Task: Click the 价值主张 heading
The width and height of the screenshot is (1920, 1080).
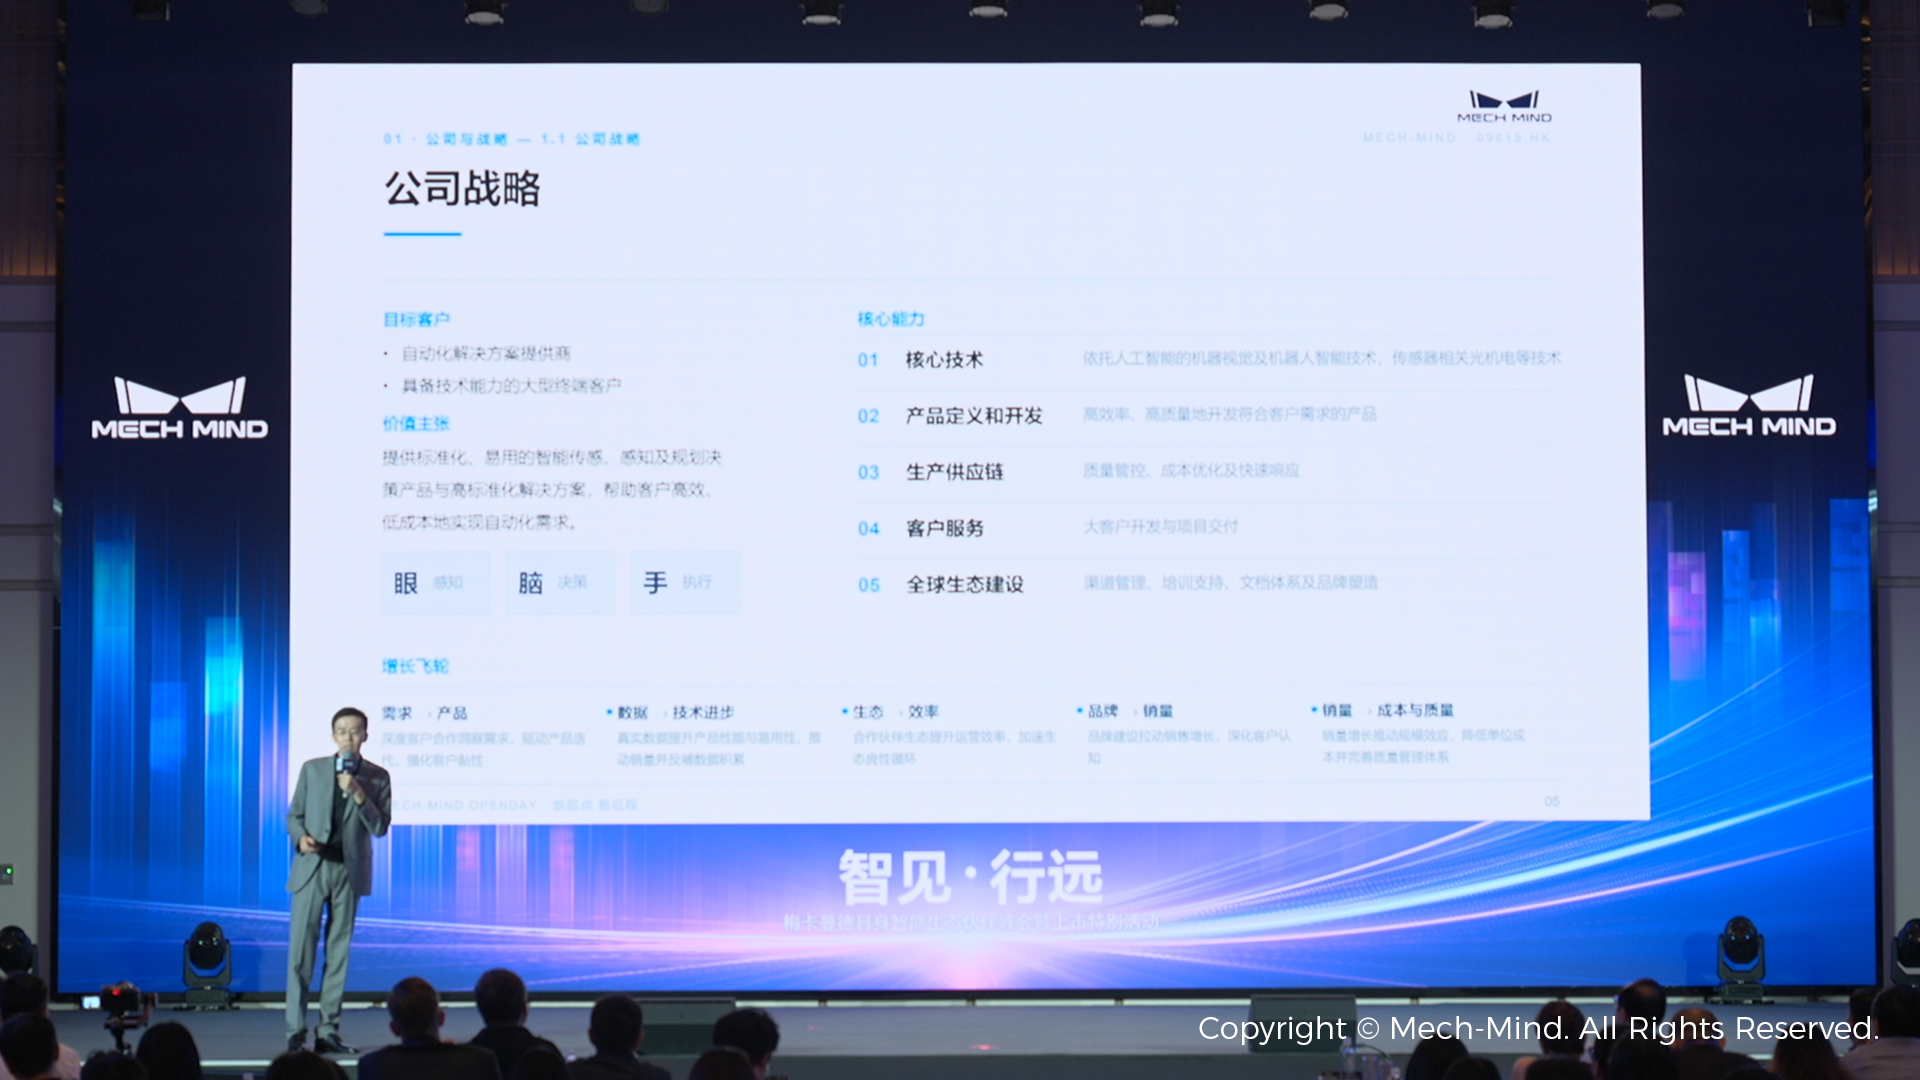Action: (x=416, y=424)
